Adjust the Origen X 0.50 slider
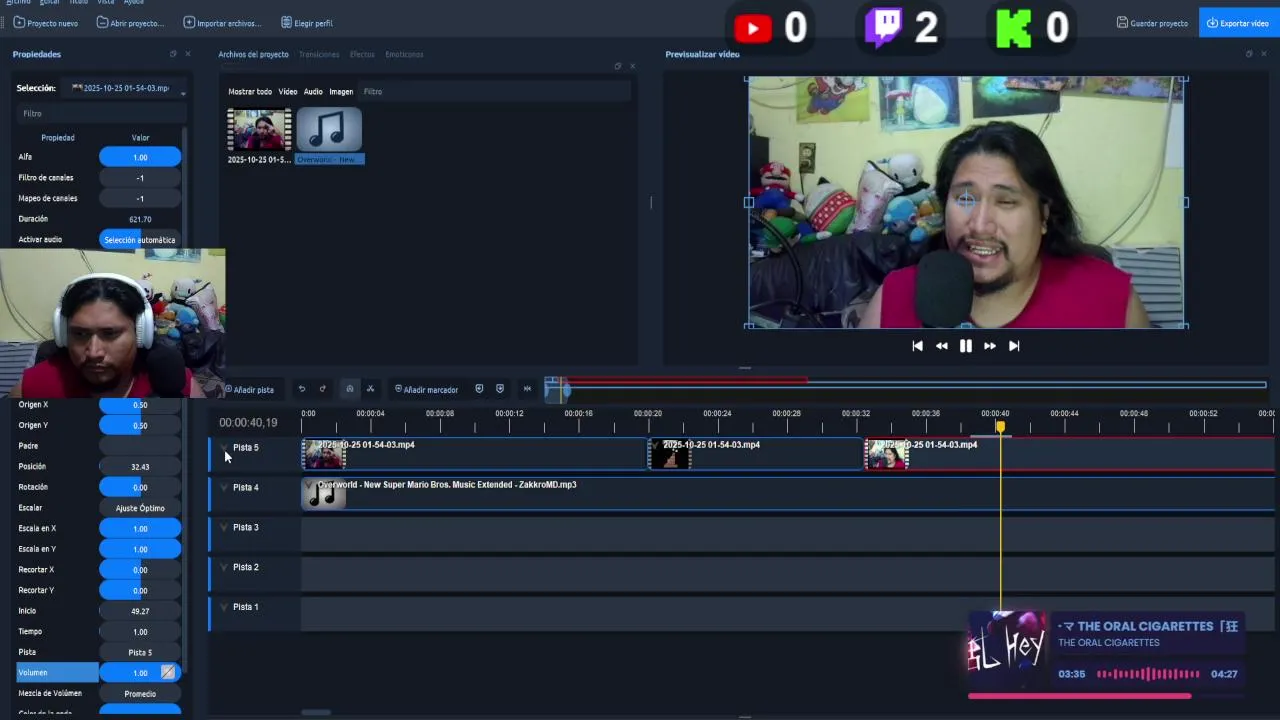 [x=140, y=405]
